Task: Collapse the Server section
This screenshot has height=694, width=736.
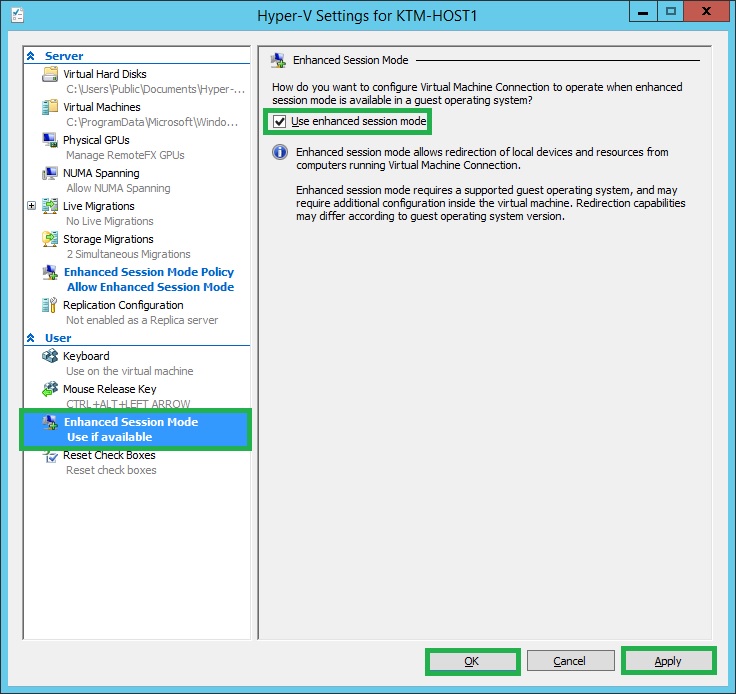Action: (31, 56)
